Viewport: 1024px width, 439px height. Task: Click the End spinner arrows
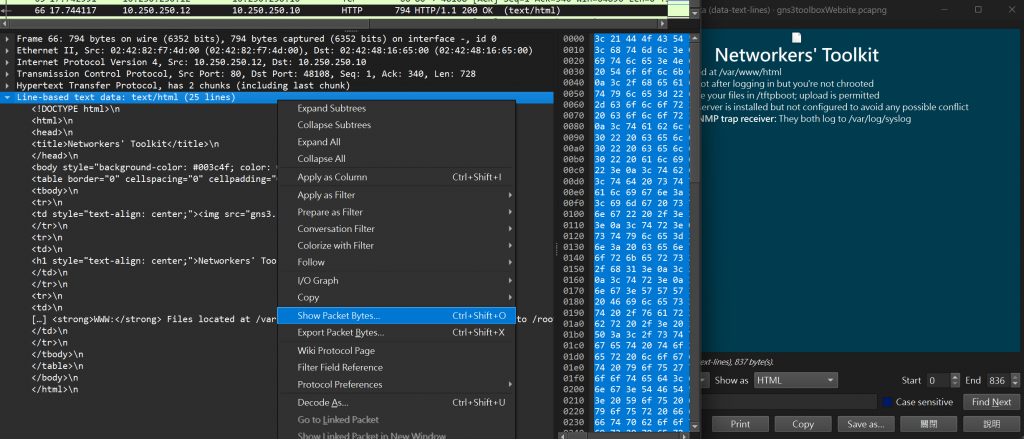[1015, 380]
